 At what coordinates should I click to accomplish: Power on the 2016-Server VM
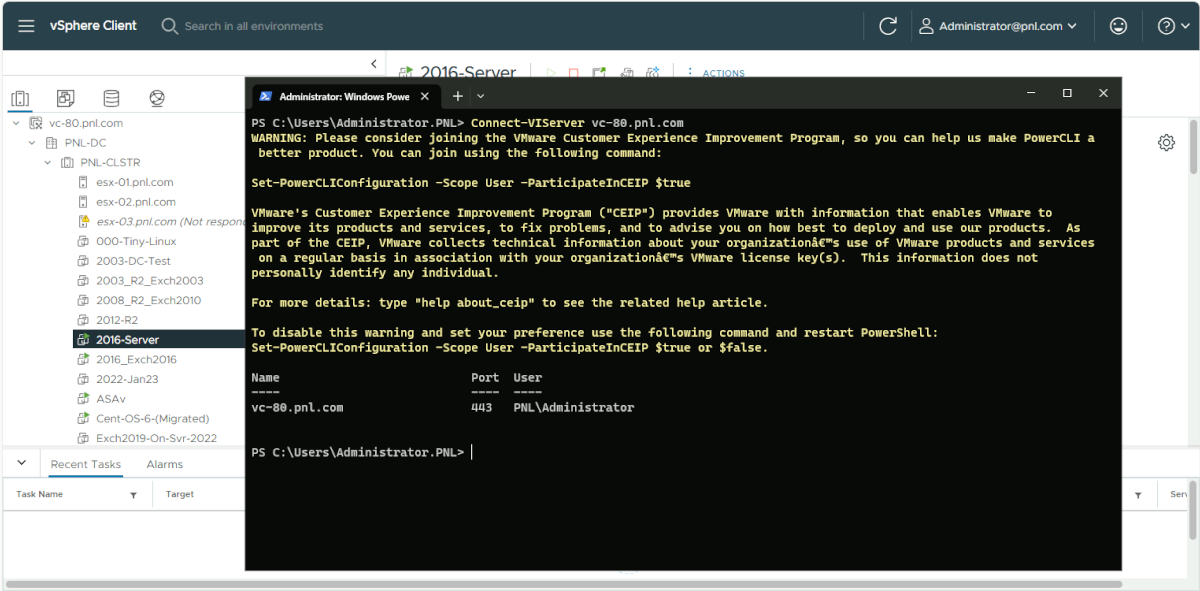coord(550,72)
